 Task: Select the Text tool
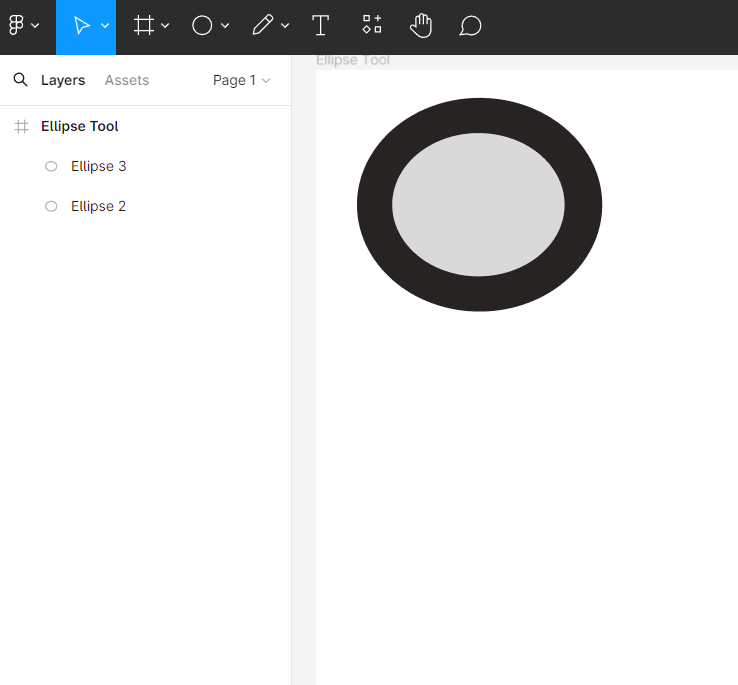[321, 25]
